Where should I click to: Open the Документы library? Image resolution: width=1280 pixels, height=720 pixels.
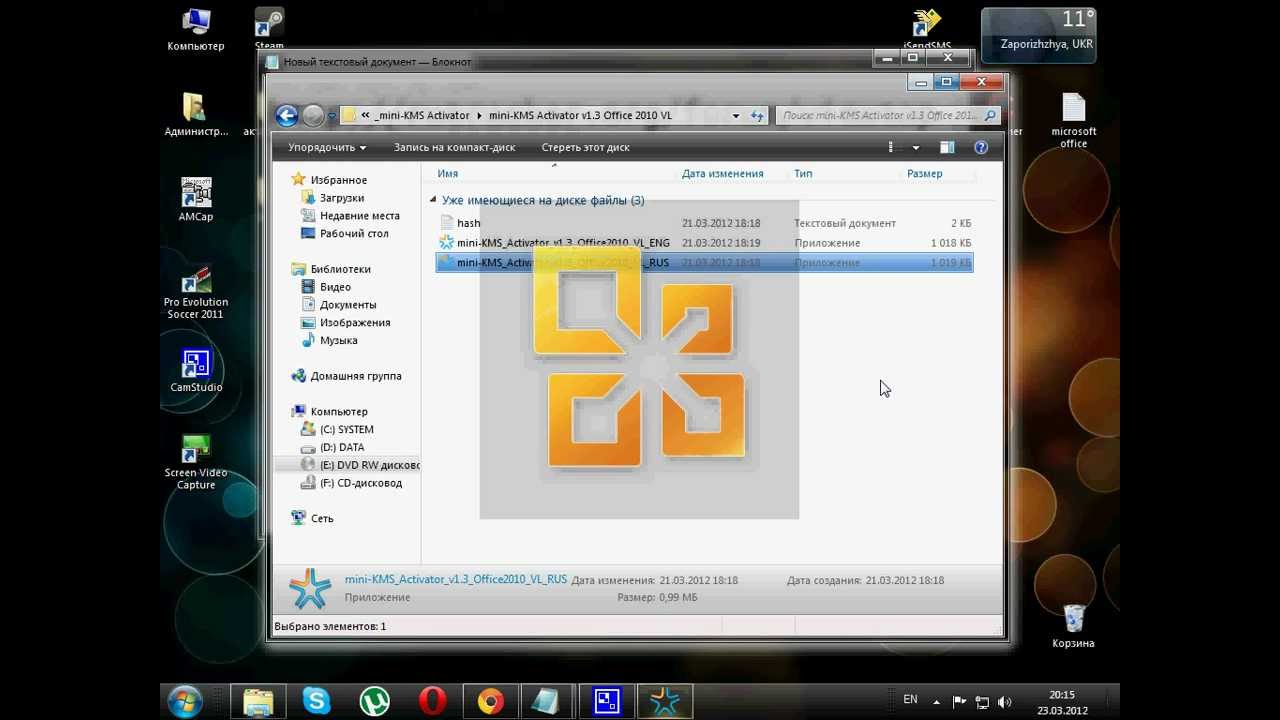point(348,305)
